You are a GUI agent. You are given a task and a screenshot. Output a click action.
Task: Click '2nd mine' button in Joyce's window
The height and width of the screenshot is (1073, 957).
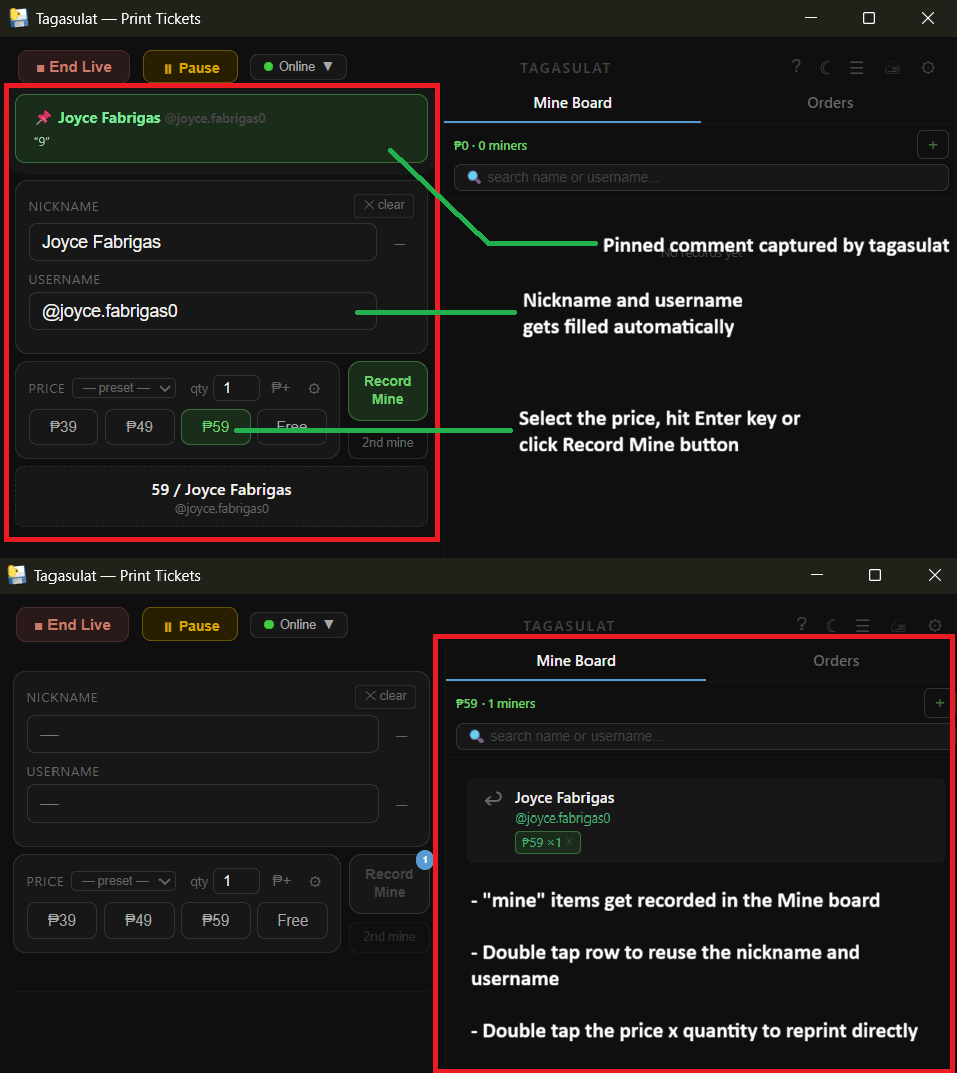(x=387, y=443)
